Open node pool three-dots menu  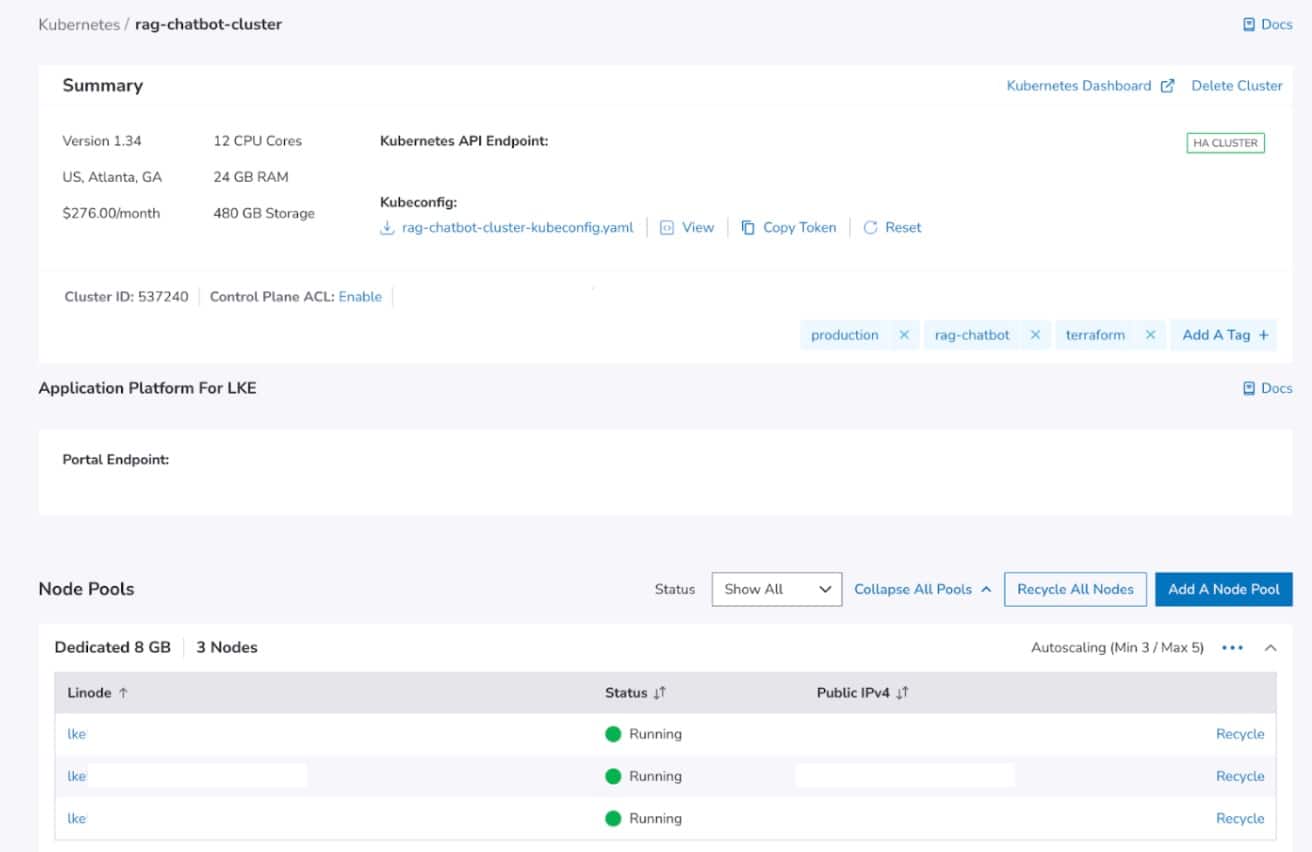(x=1232, y=648)
